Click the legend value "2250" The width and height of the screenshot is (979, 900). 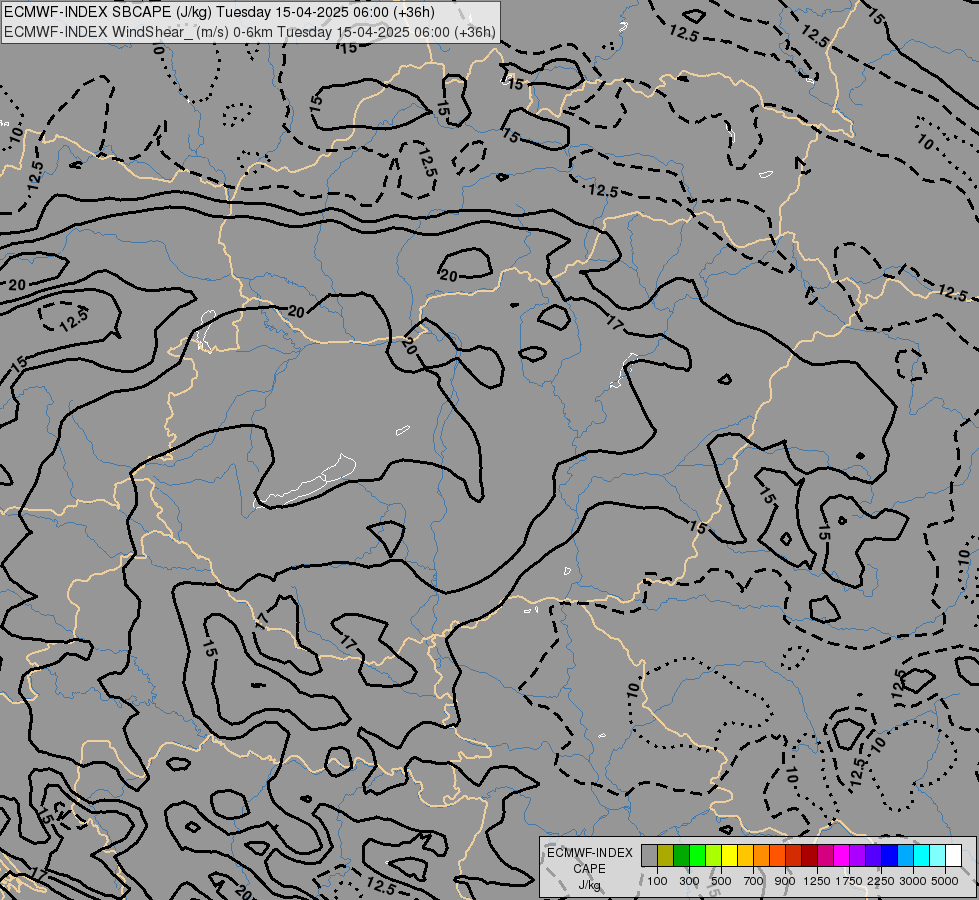pos(880,881)
